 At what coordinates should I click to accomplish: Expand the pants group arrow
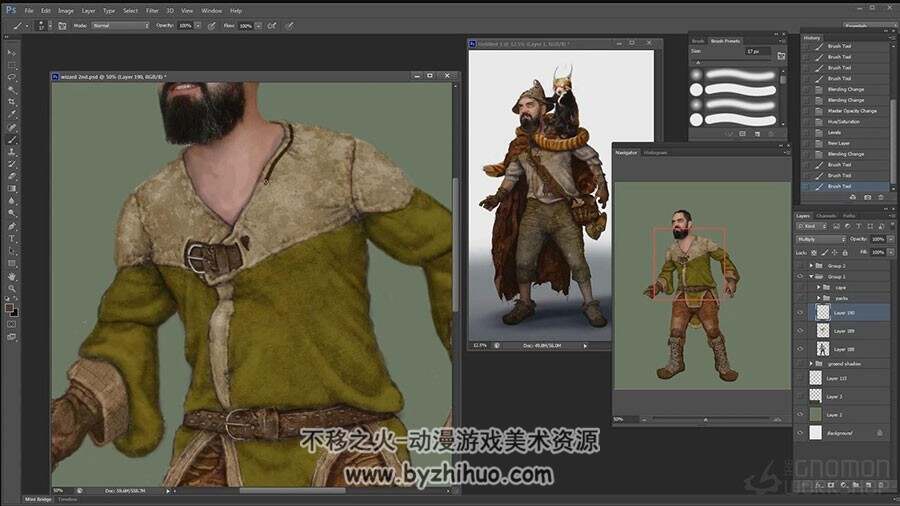[818, 298]
